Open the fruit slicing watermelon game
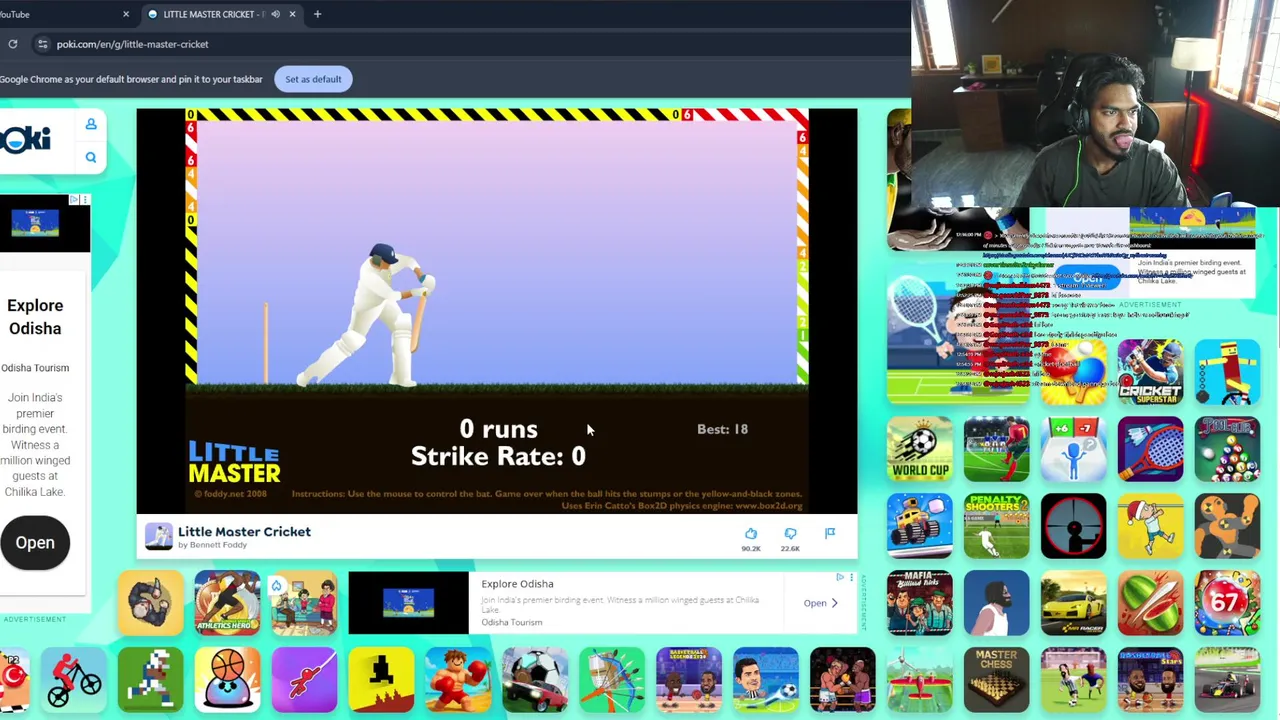This screenshot has height=720, width=1280. pyautogui.click(x=1150, y=603)
